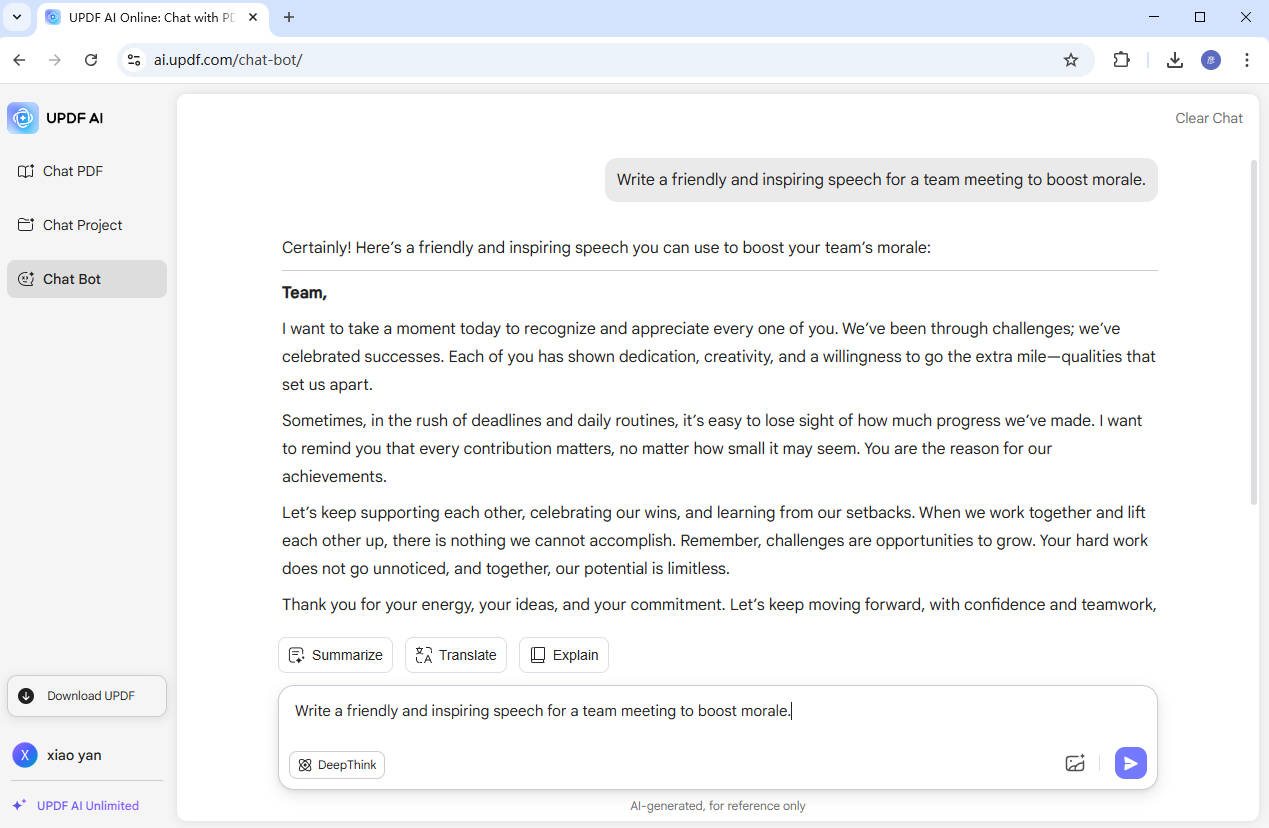Open Chat PDF in sidebar

tap(86, 171)
